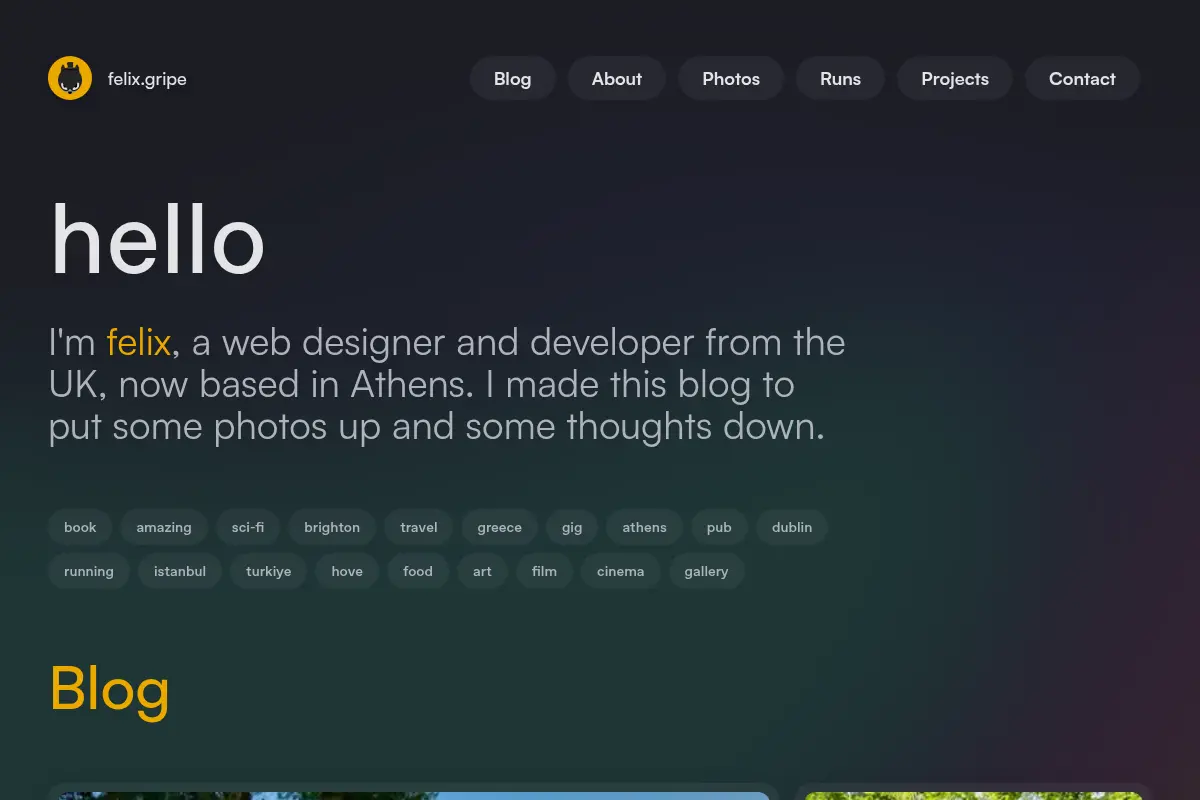Click the highlighted felix name link

point(139,342)
